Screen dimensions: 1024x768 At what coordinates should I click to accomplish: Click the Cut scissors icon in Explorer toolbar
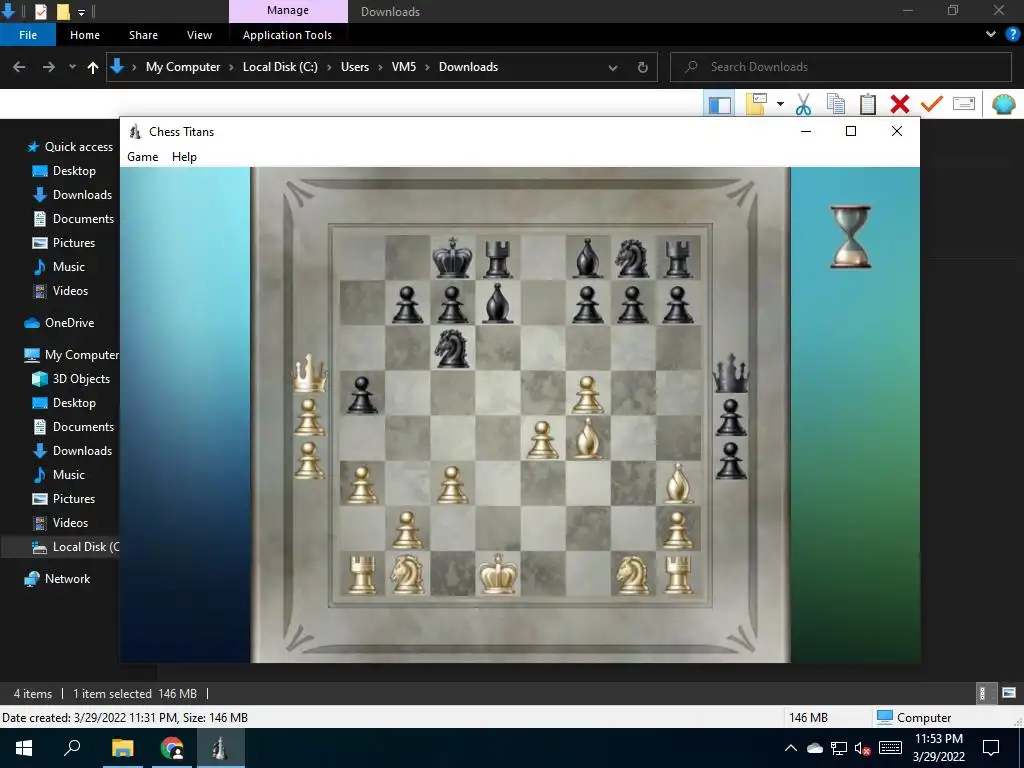(803, 104)
